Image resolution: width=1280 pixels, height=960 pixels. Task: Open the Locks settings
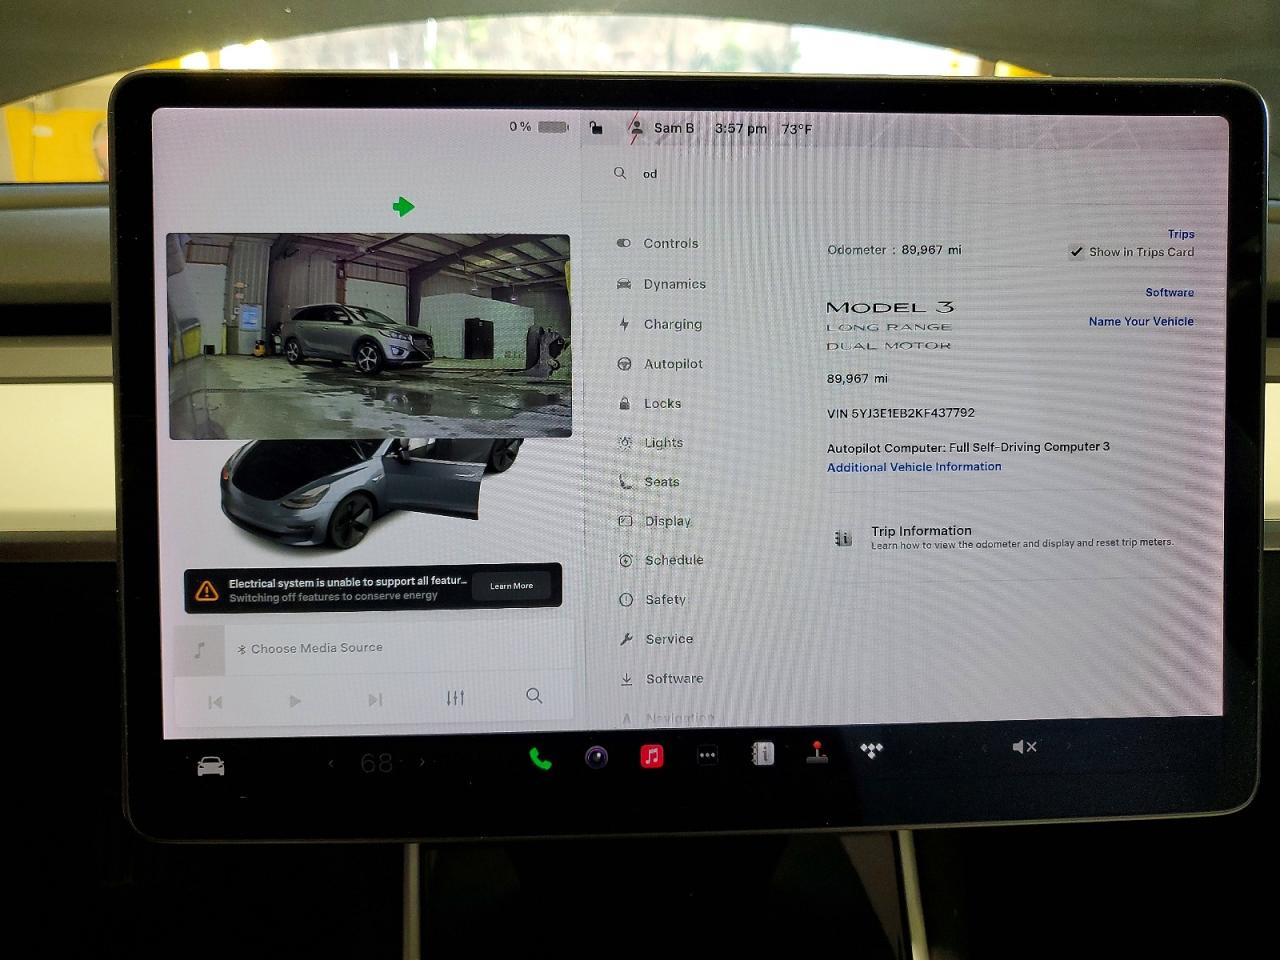pyautogui.click(x=650, y=403)
